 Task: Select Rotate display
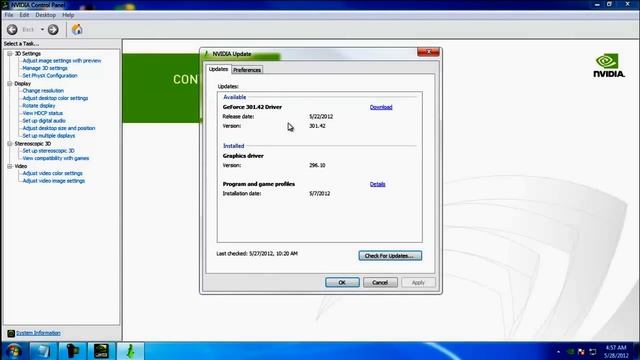pyautogui.click(x=39, y=105)
